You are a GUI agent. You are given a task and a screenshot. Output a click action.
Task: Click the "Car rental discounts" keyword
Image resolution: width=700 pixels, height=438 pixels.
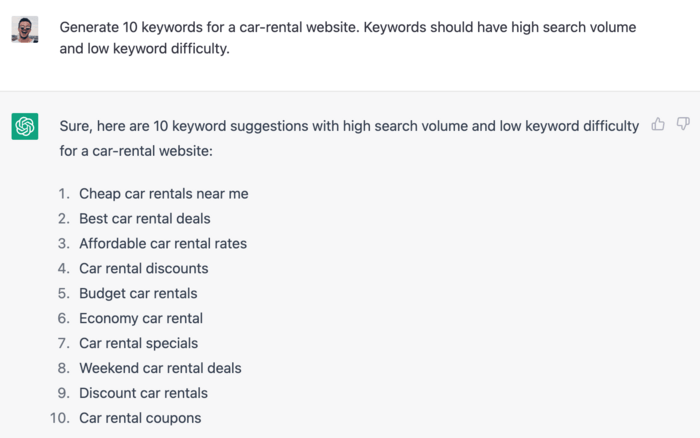pyautogui.click(x=144, y=268)
